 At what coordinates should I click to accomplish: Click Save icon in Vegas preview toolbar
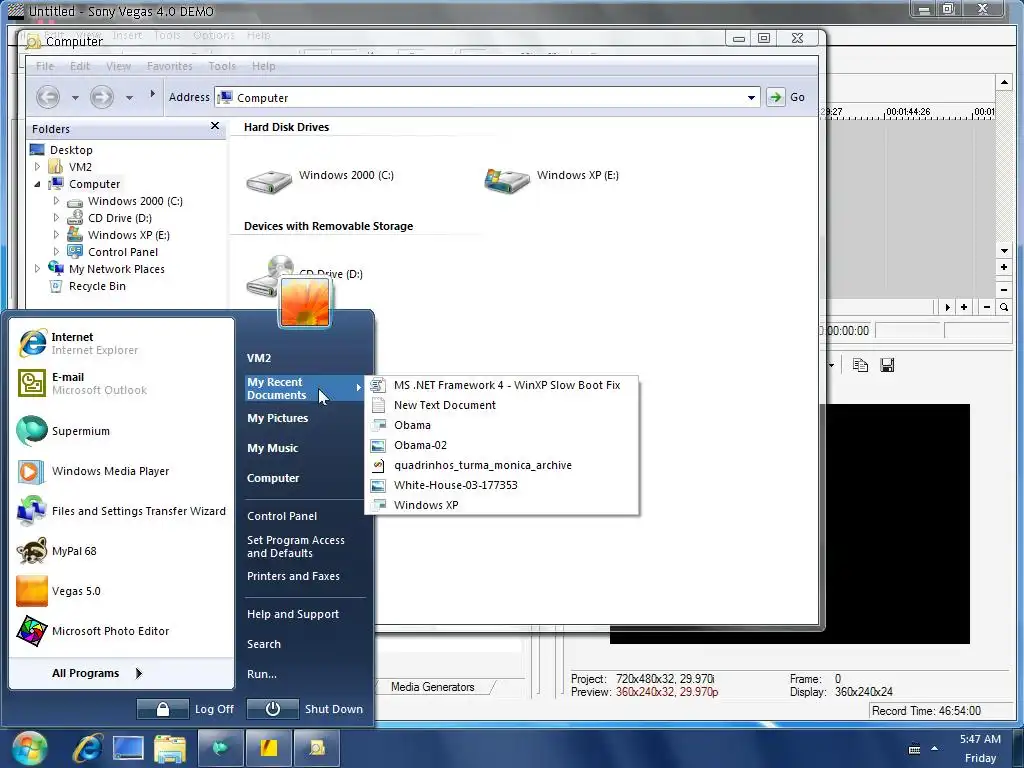[887, 365]
